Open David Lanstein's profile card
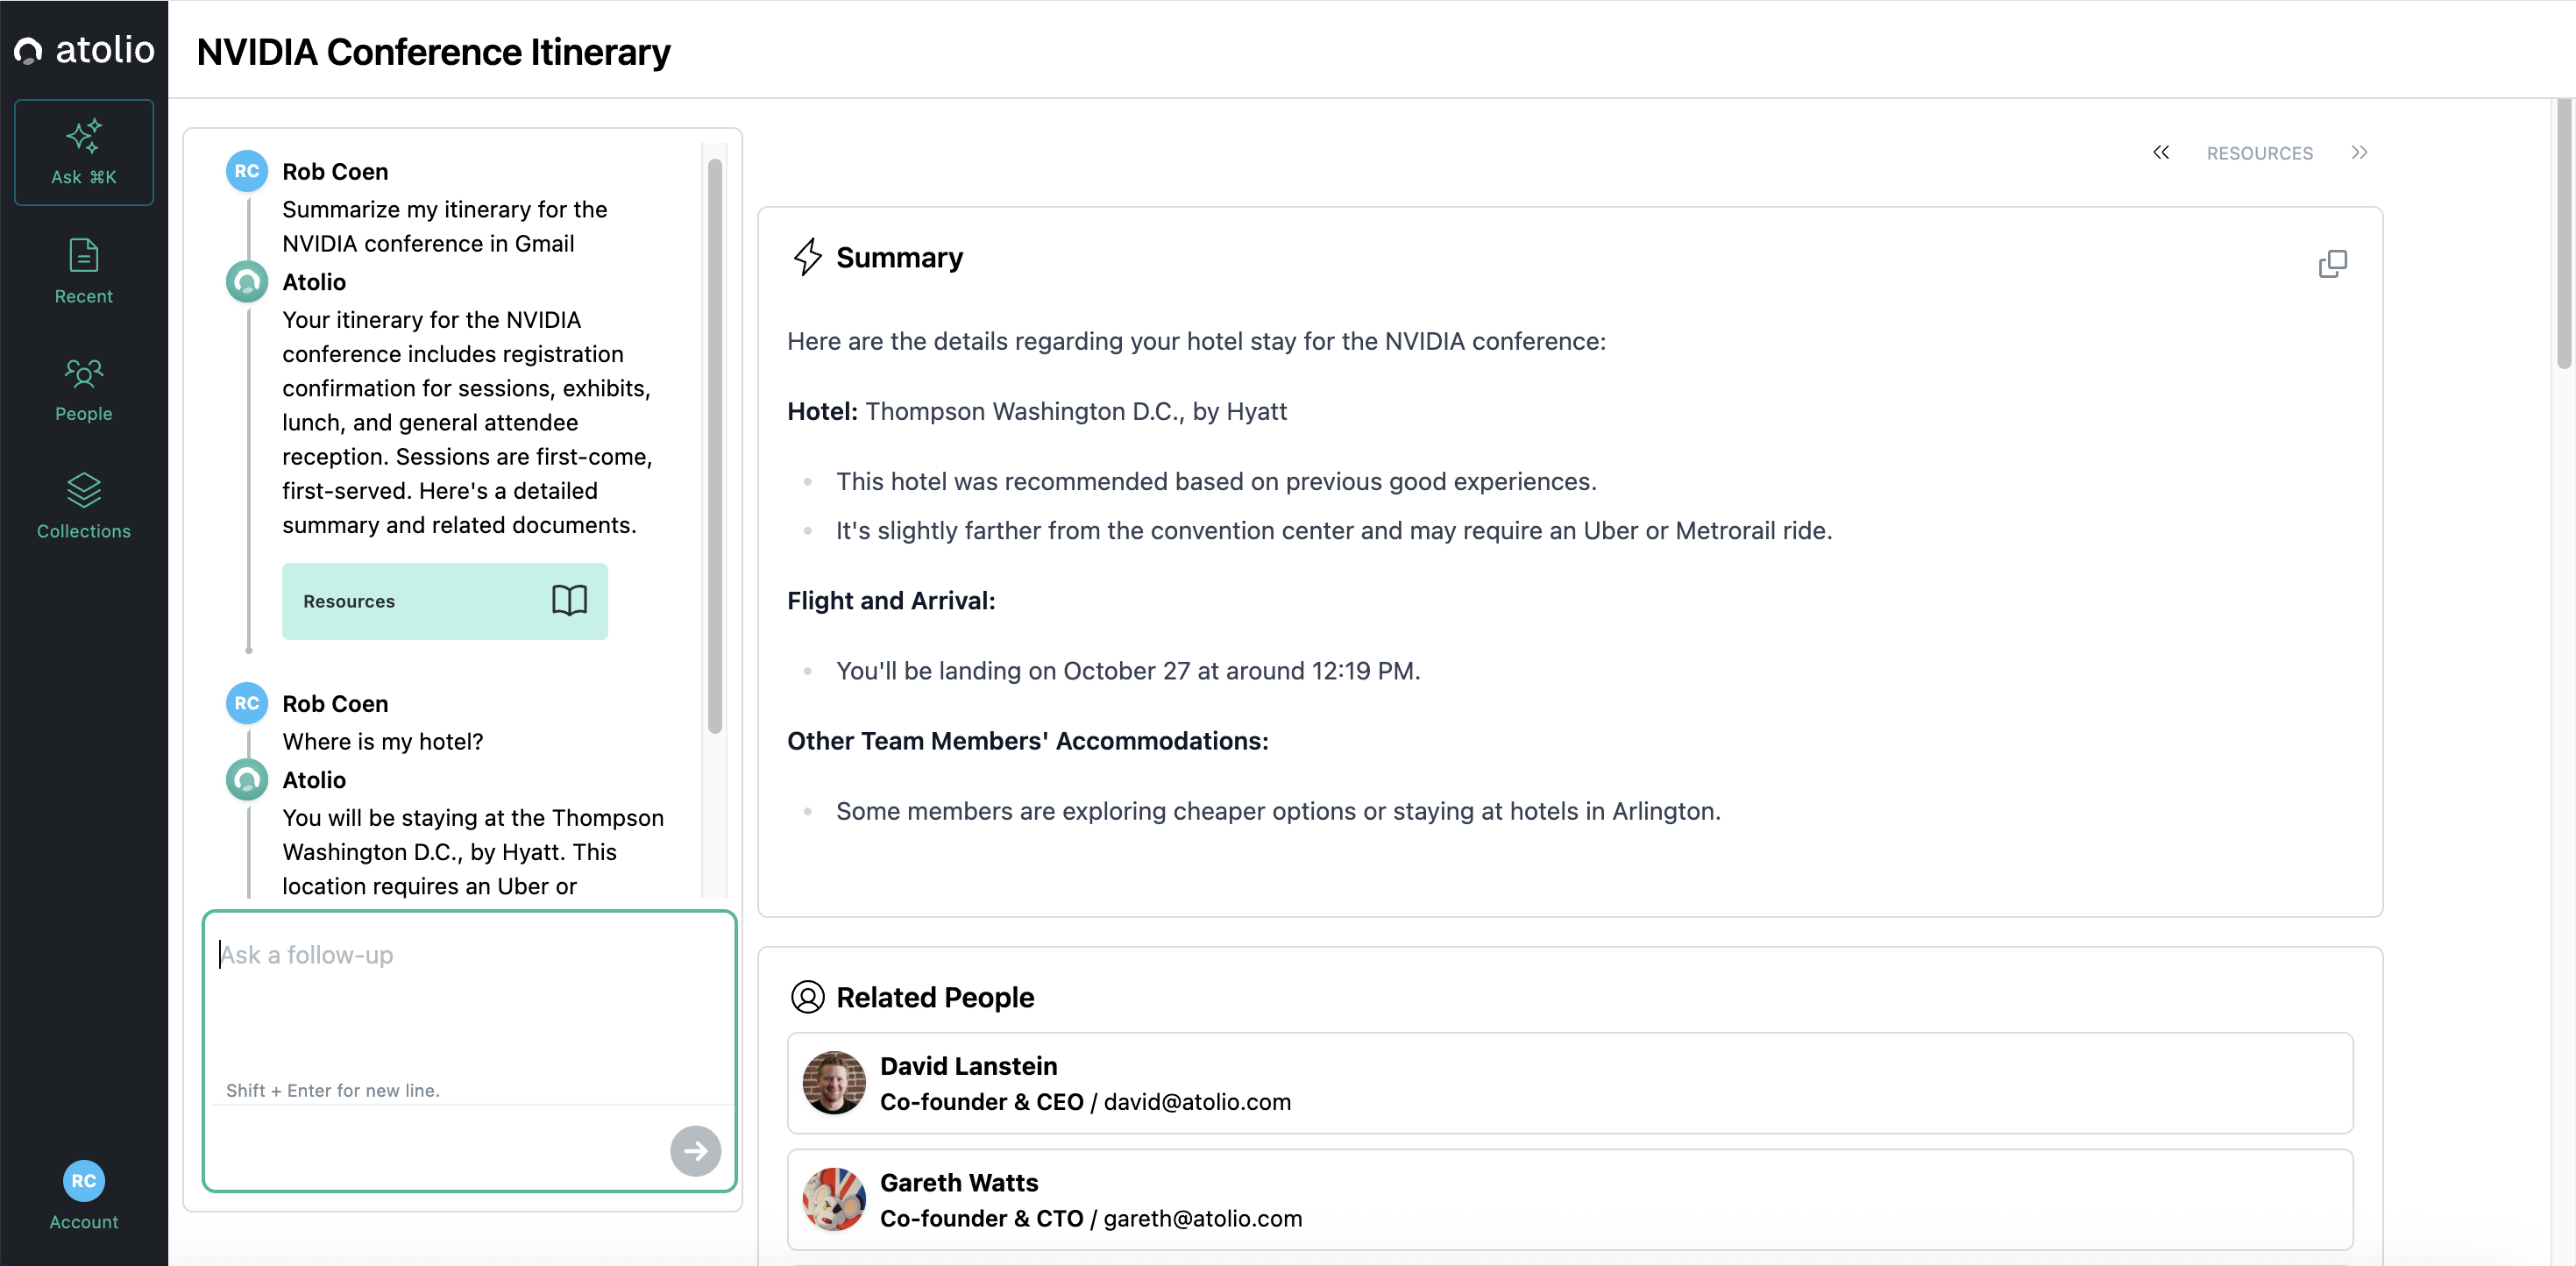Screen dimensions: 2576x1266 pyautogui.click(x=1569, y=1083)
